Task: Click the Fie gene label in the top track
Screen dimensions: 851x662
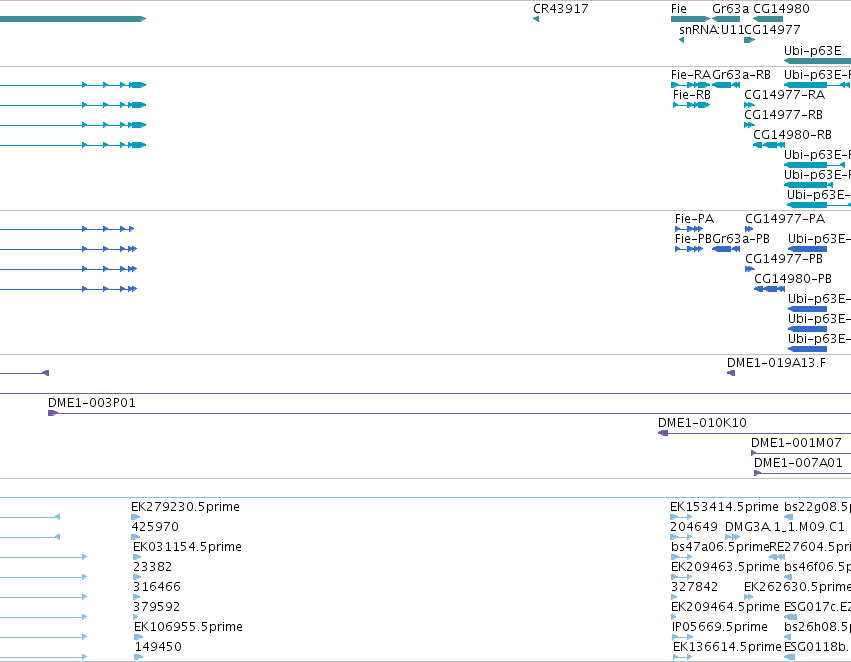Action: coord(679,9)
